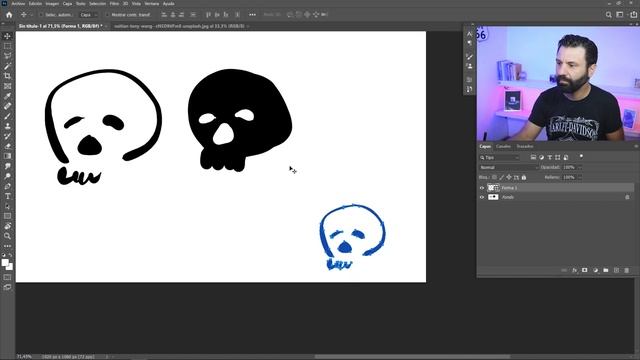
Task: Create new fill or adjustment layer
Action: click(x=595, y=270)
